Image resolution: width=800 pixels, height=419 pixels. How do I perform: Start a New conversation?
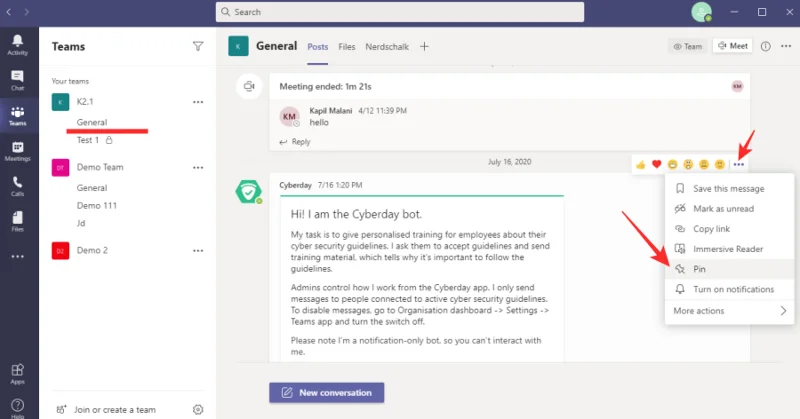click(327, 392)
